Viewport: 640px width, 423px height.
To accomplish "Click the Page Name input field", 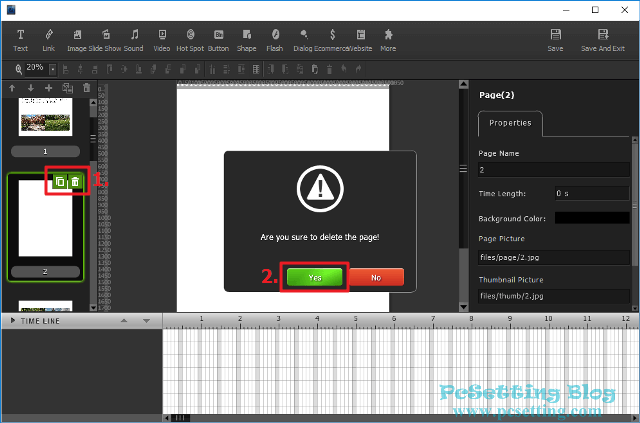I will [554, 170].
